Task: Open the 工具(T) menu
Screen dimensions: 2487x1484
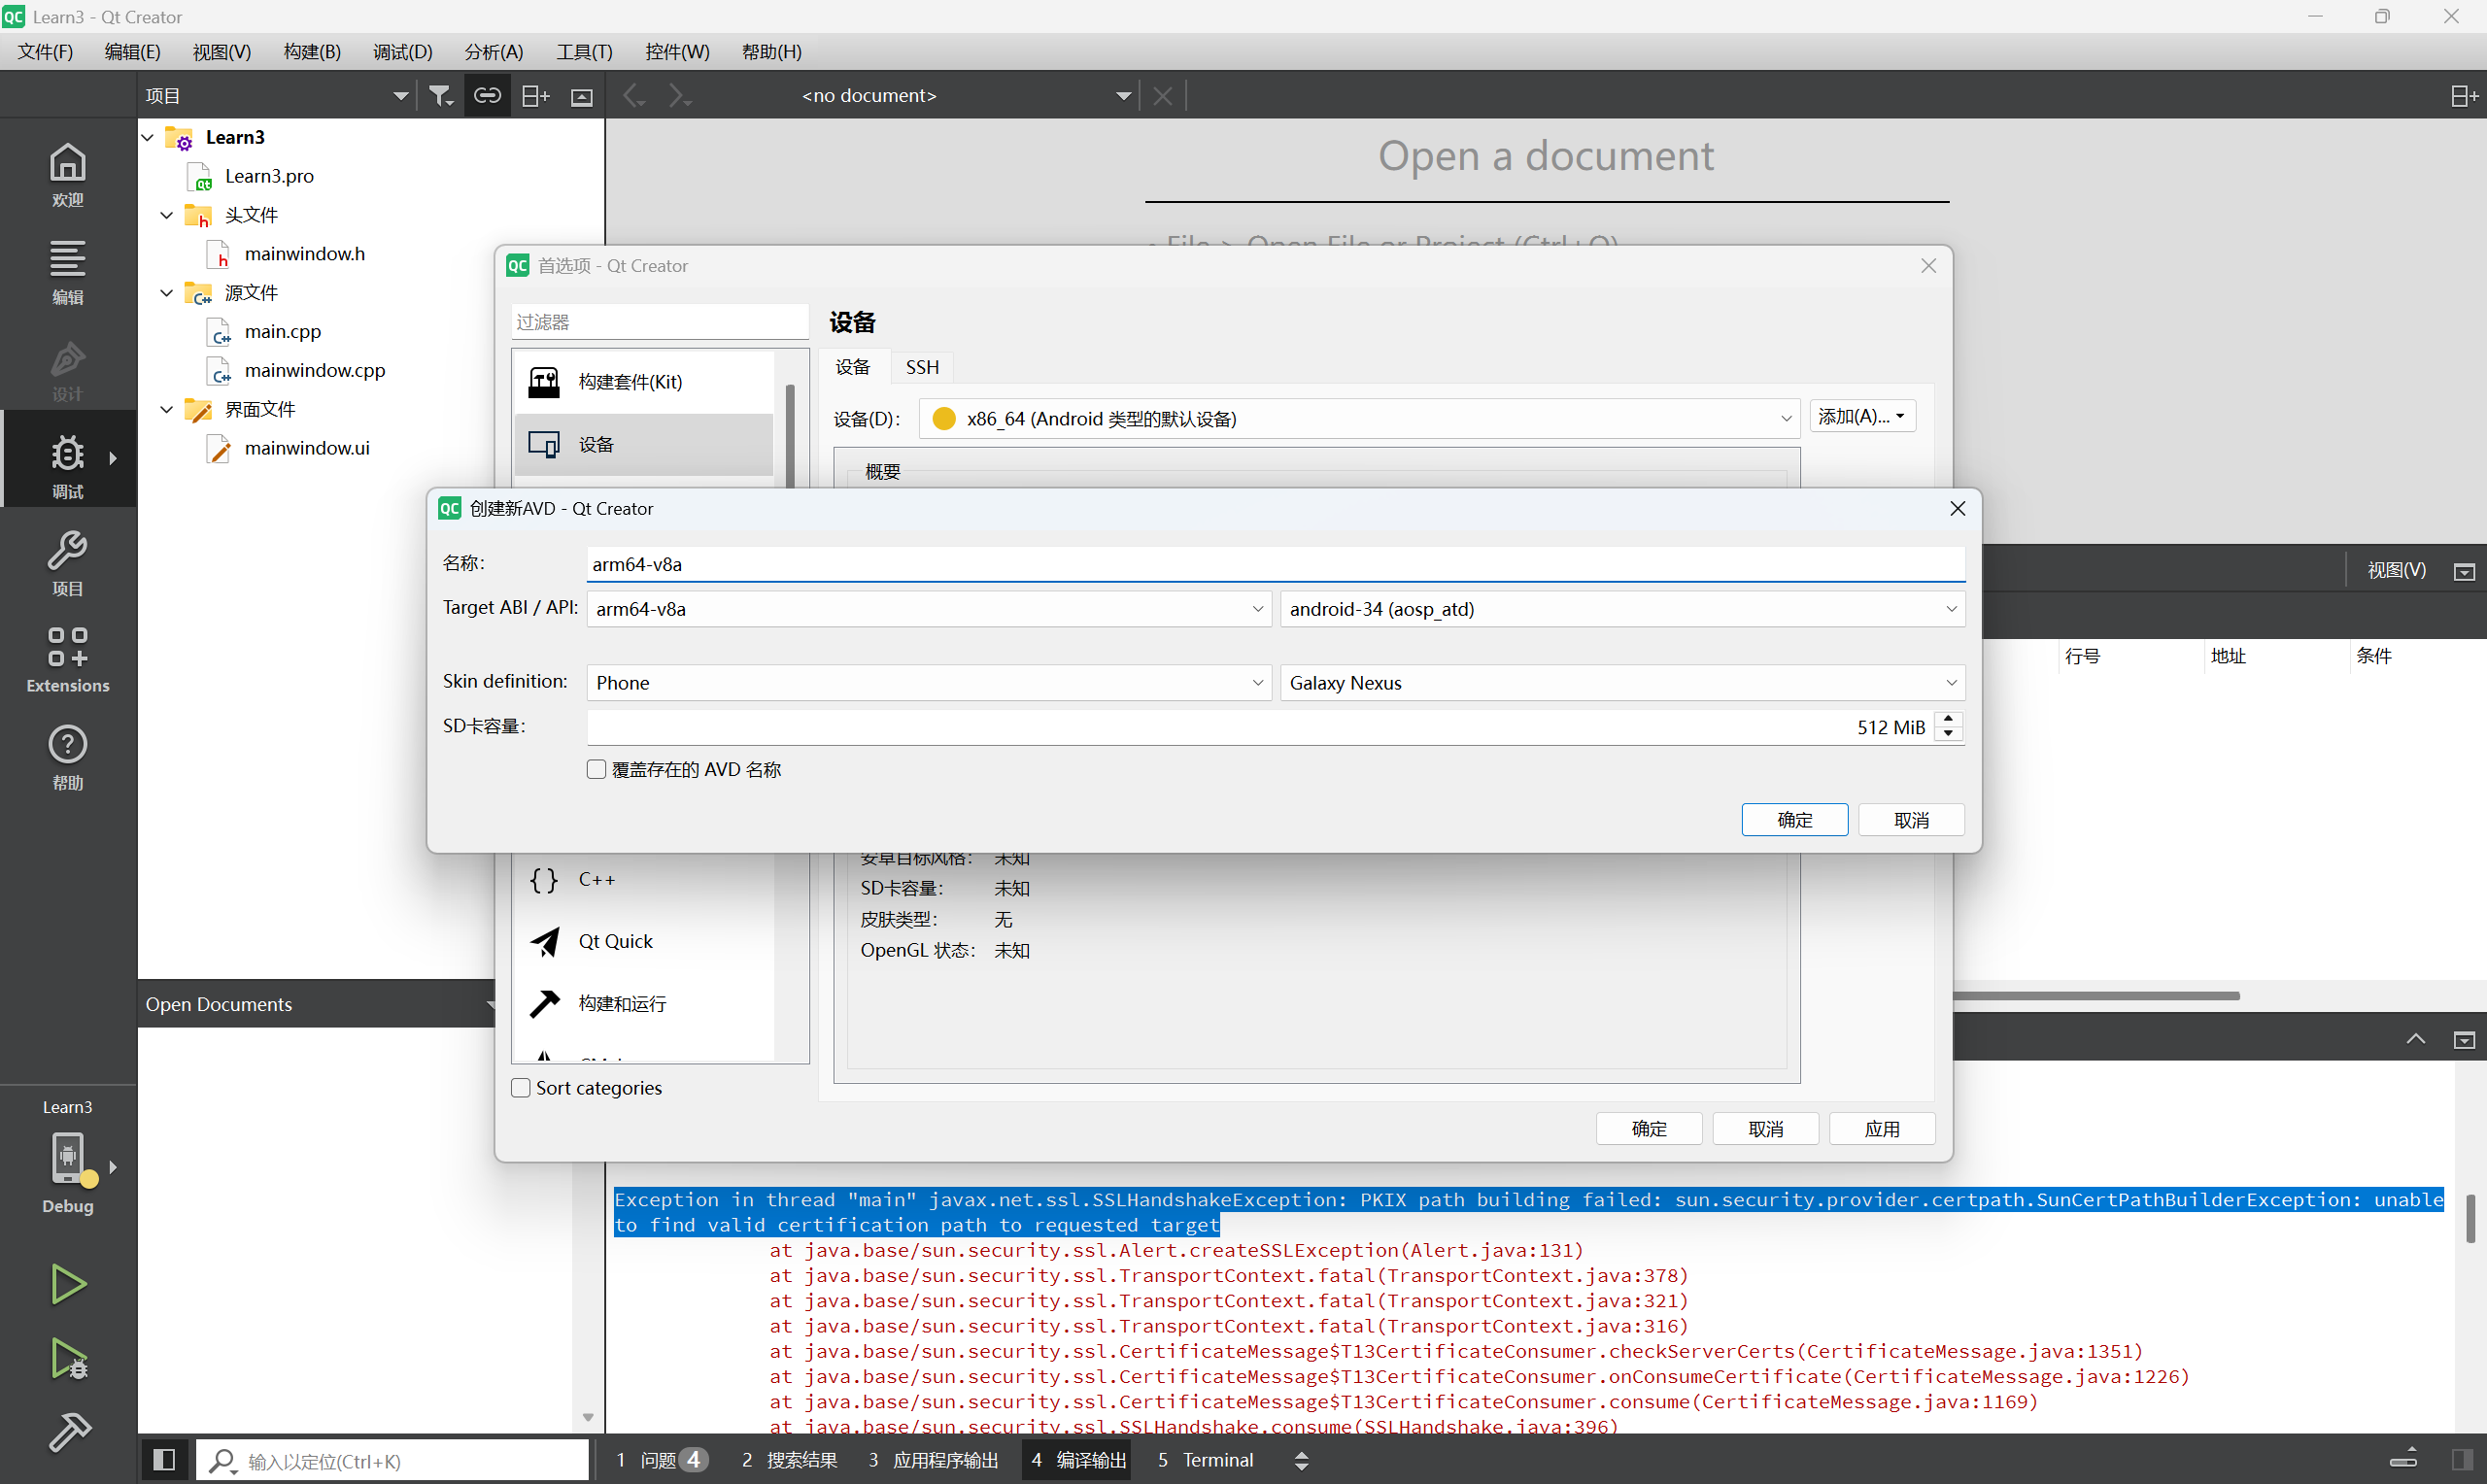Action: click(584, 52)
